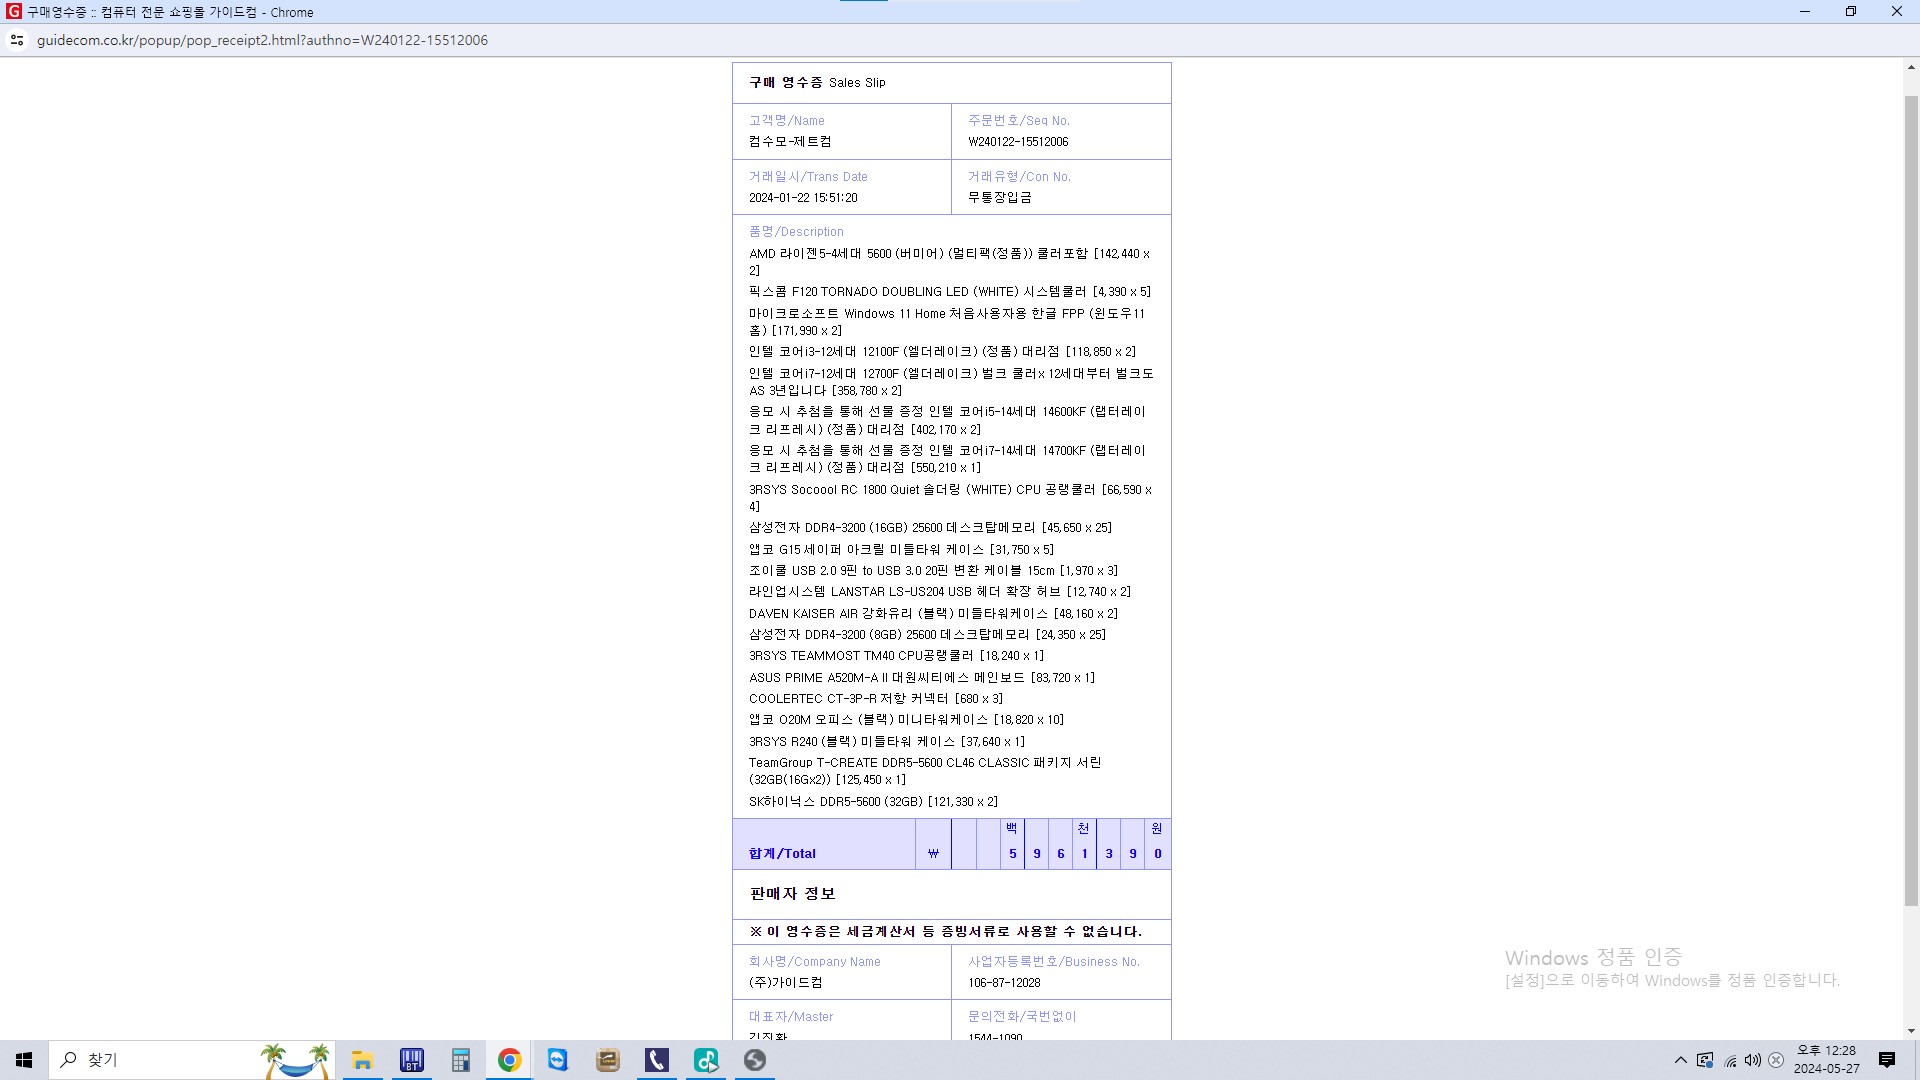Click the 코어i5-14세대 14600KF item line
This screenshot has height=1080, width=1920.
[947, 421]
